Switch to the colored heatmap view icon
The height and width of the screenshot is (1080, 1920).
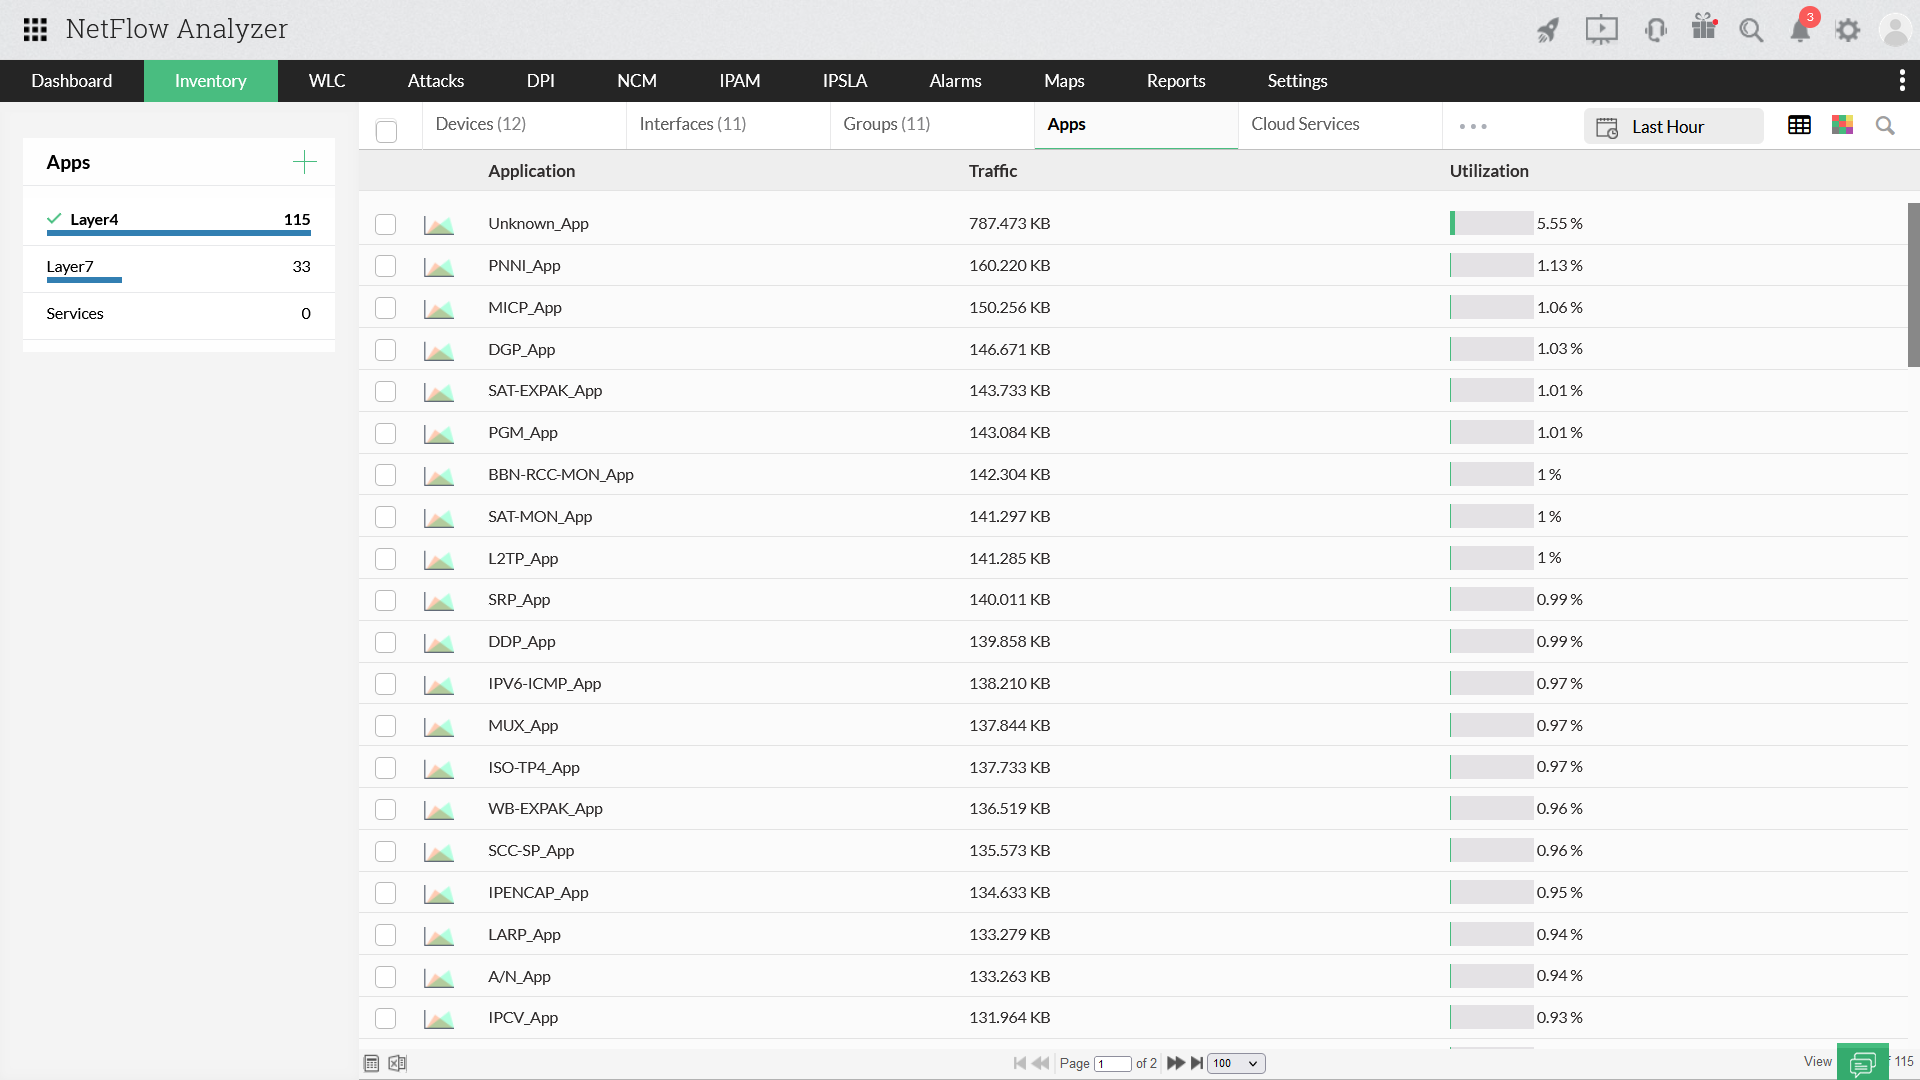click(1842, 125)
